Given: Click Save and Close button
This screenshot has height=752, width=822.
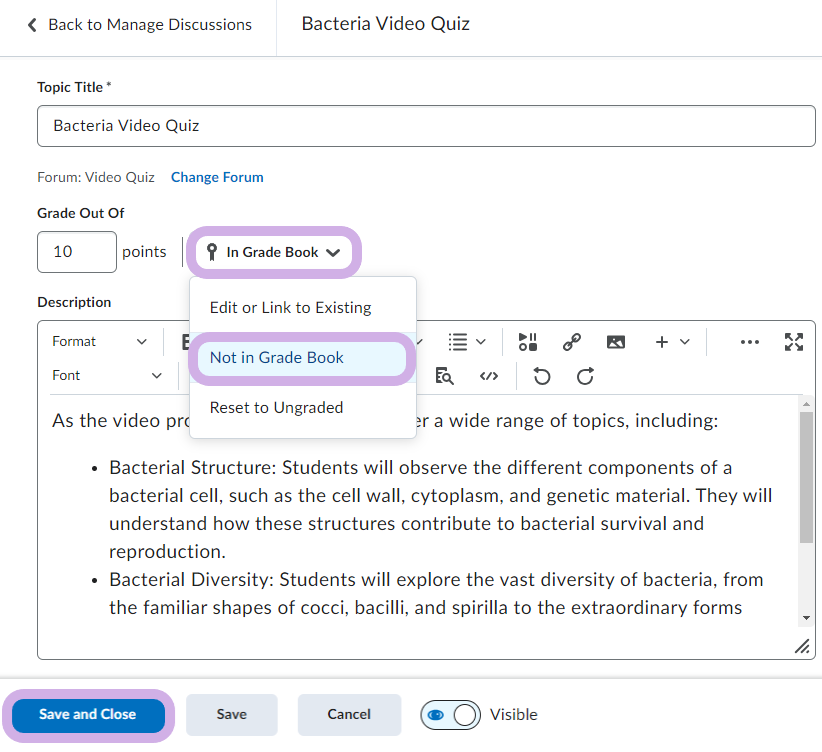Looking at the screenshot, I should pyautogui.click(x=87, y=715).
